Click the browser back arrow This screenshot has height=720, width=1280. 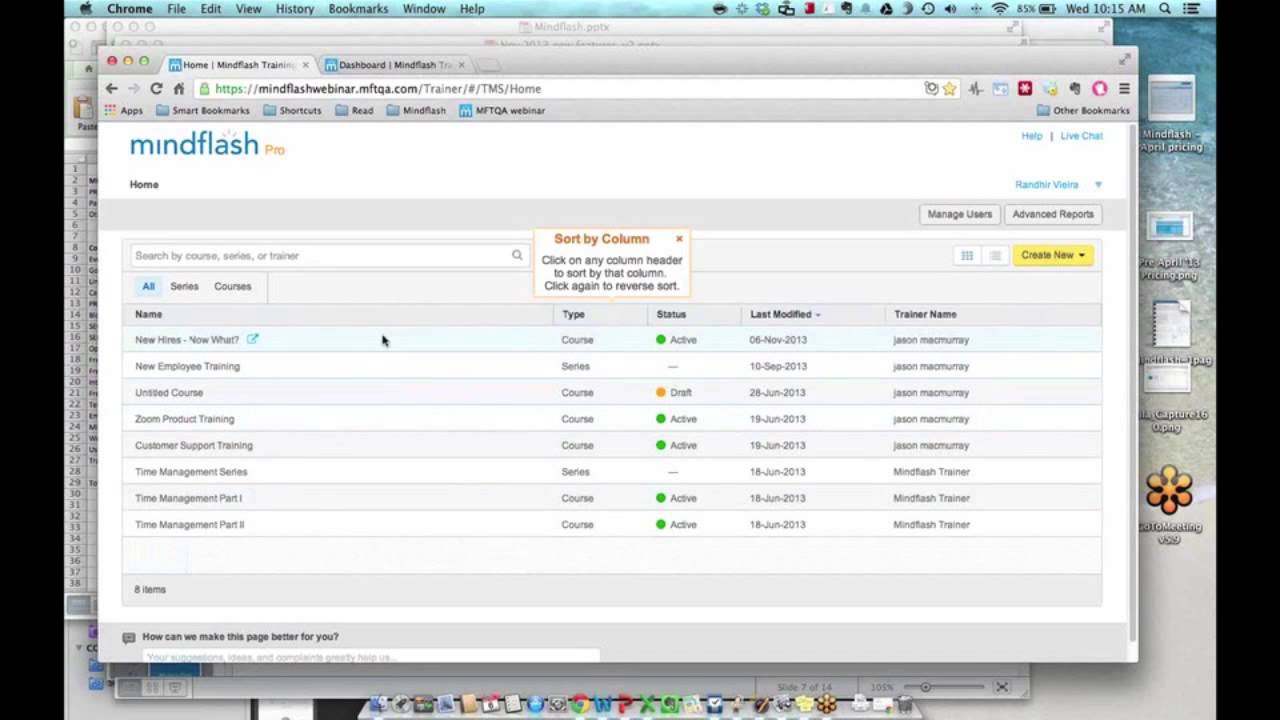pos(111,88)
